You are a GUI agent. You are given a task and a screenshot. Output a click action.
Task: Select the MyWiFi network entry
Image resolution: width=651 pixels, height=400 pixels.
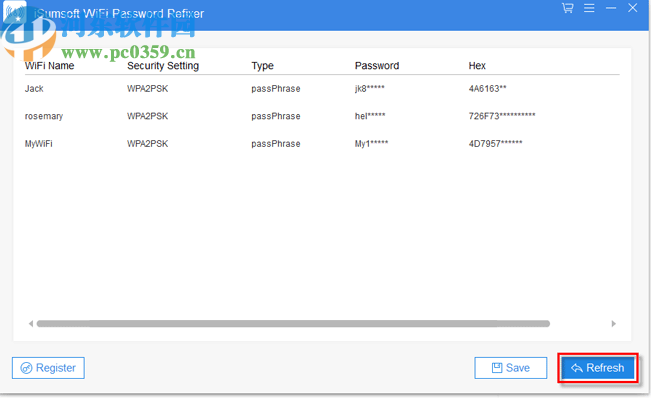pyautogui.click(x=322, y=144)
